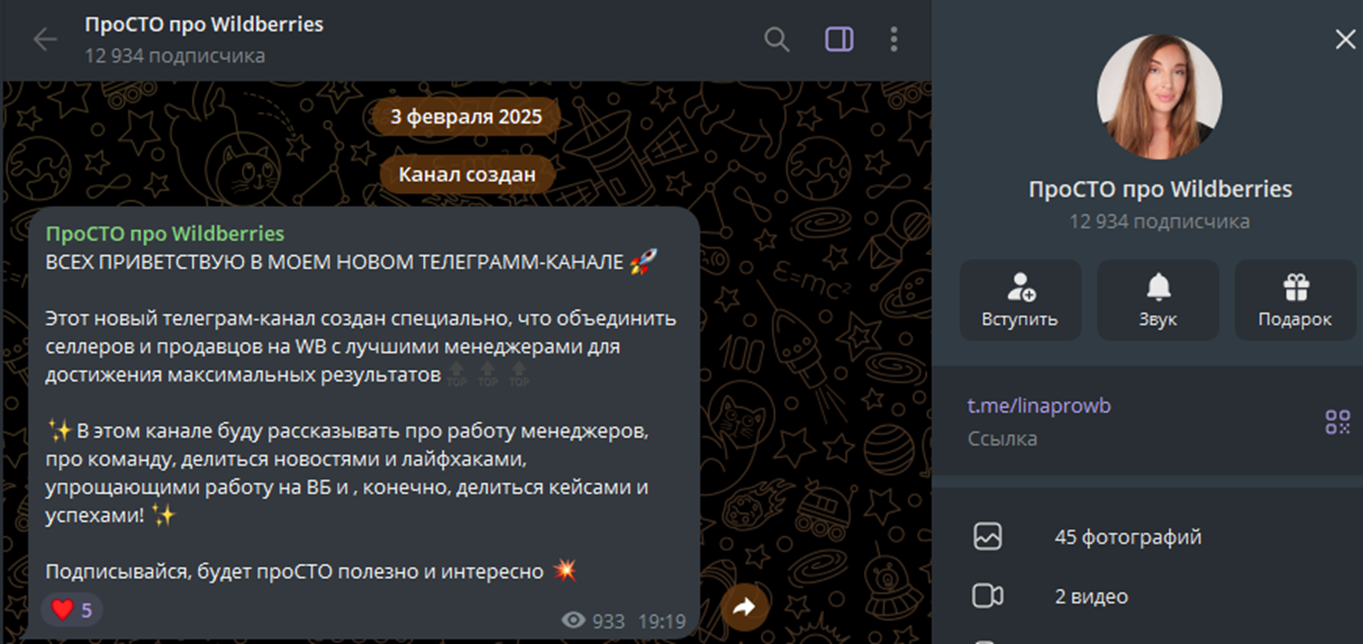Click the back arrow in chat header

(x=45, y=39)
